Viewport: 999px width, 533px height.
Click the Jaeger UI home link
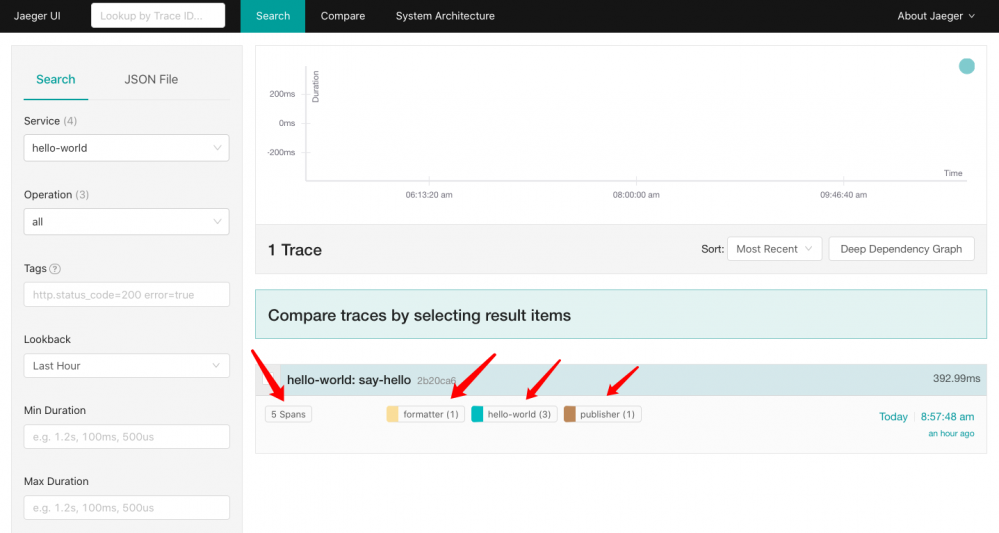click(37, 16)
